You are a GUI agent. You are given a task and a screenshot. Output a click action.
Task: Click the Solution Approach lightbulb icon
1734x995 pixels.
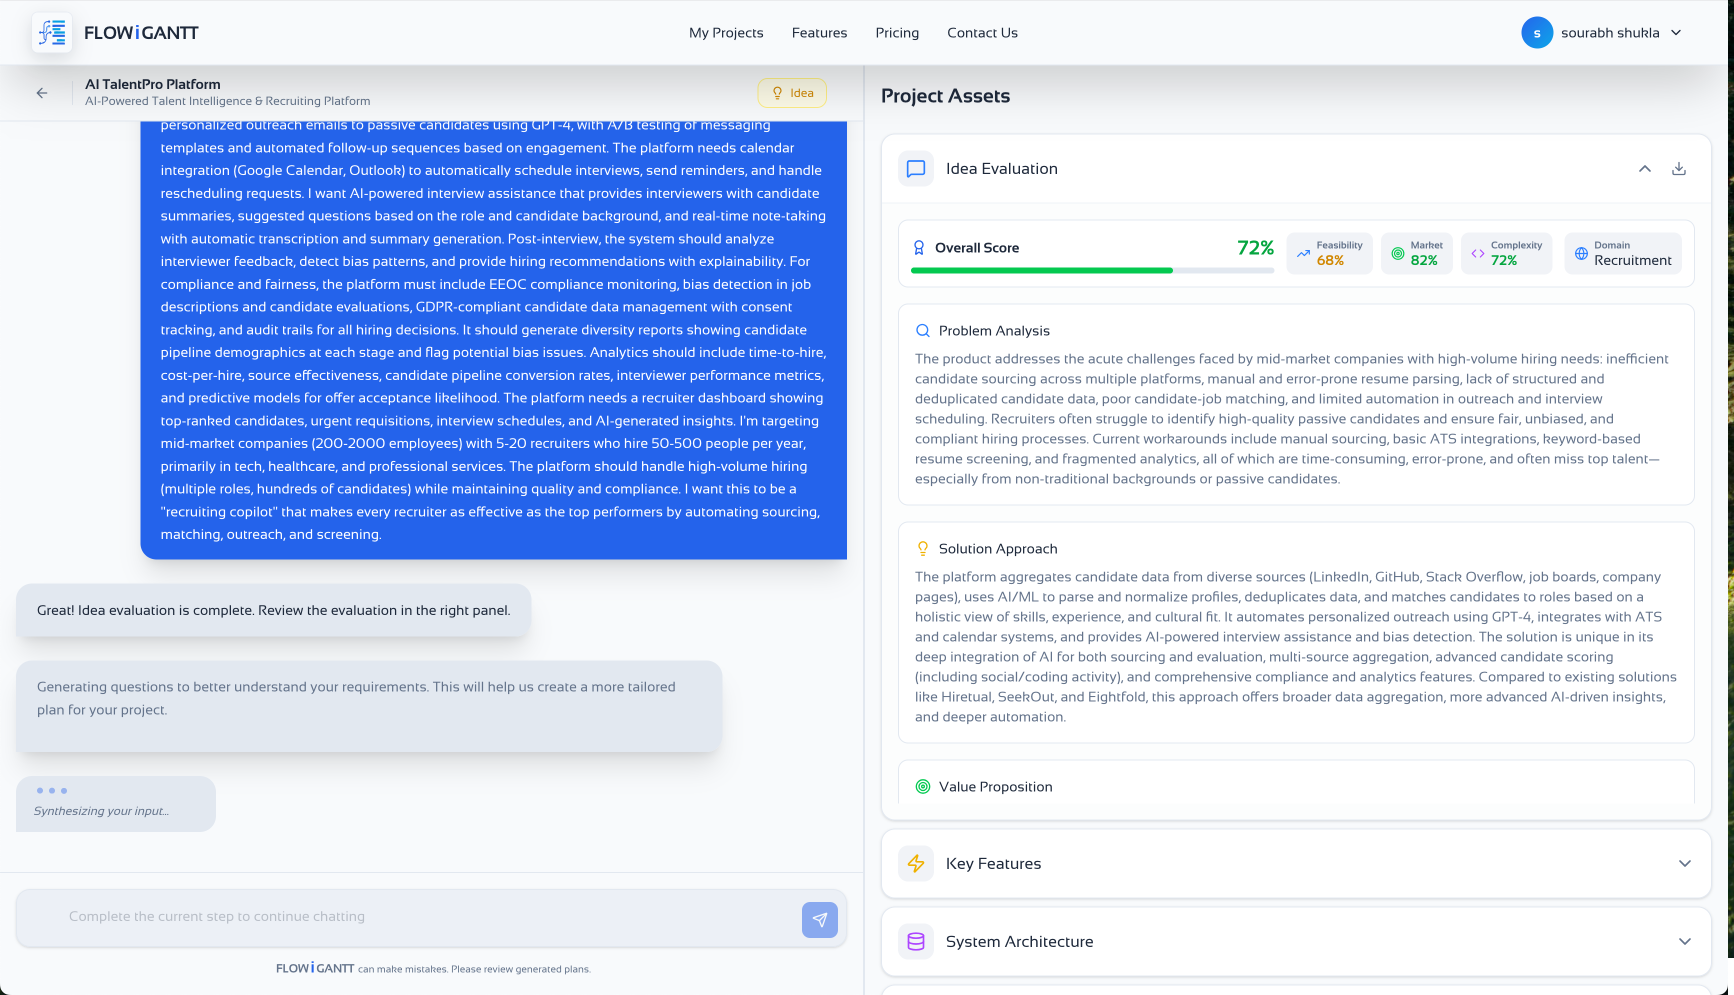pyautogui.click(x=922, y=549)
